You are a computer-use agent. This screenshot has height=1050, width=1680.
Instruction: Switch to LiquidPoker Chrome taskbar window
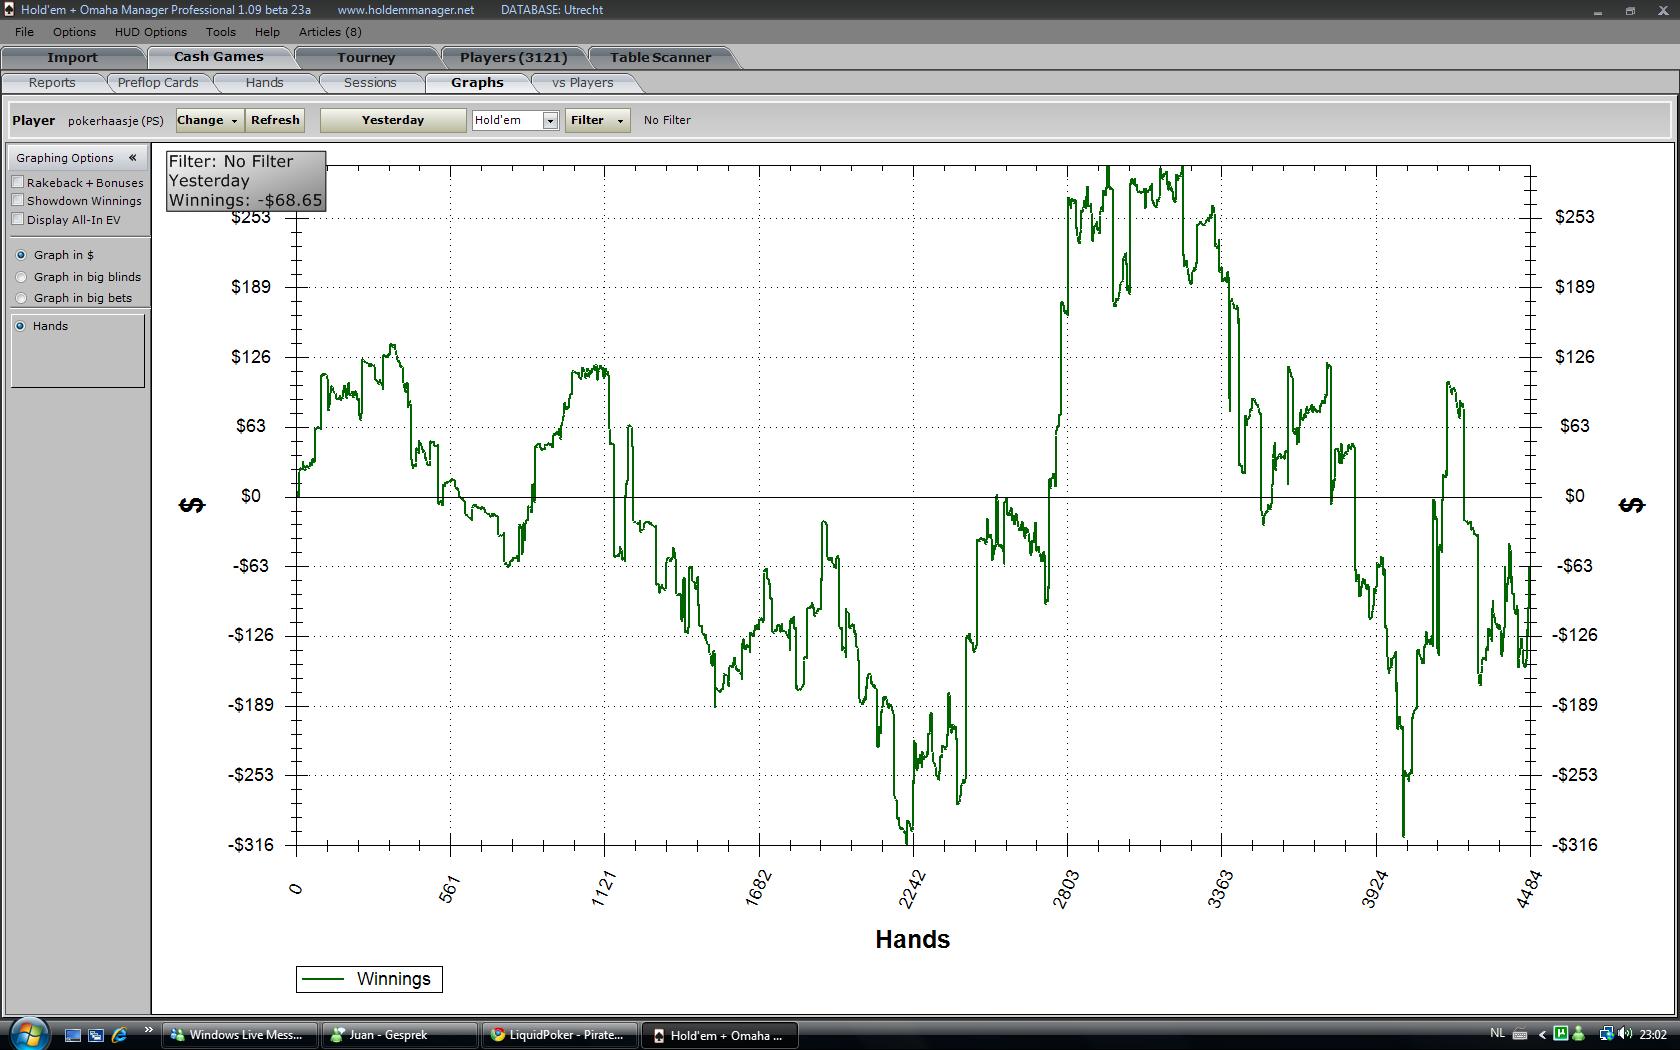point(558,1035)
